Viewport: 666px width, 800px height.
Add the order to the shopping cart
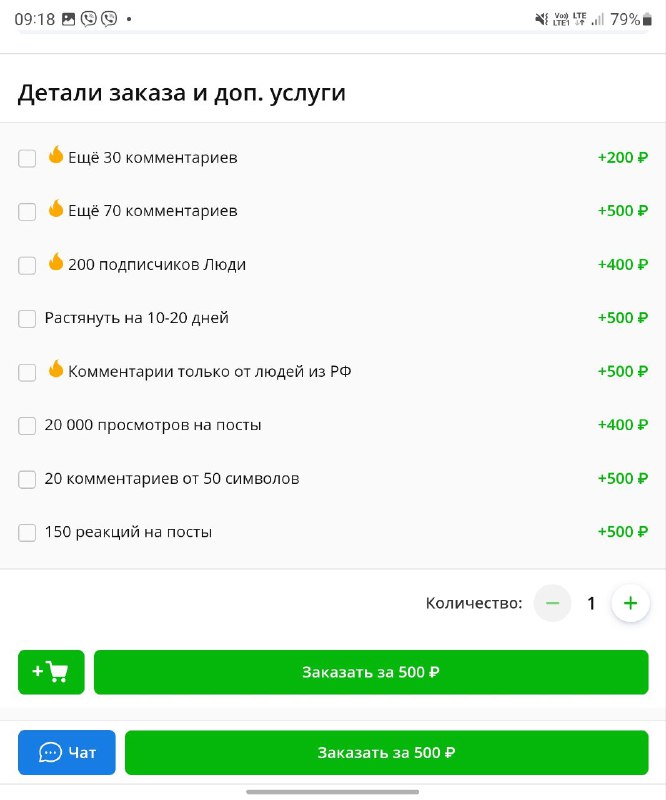(51, 672)
